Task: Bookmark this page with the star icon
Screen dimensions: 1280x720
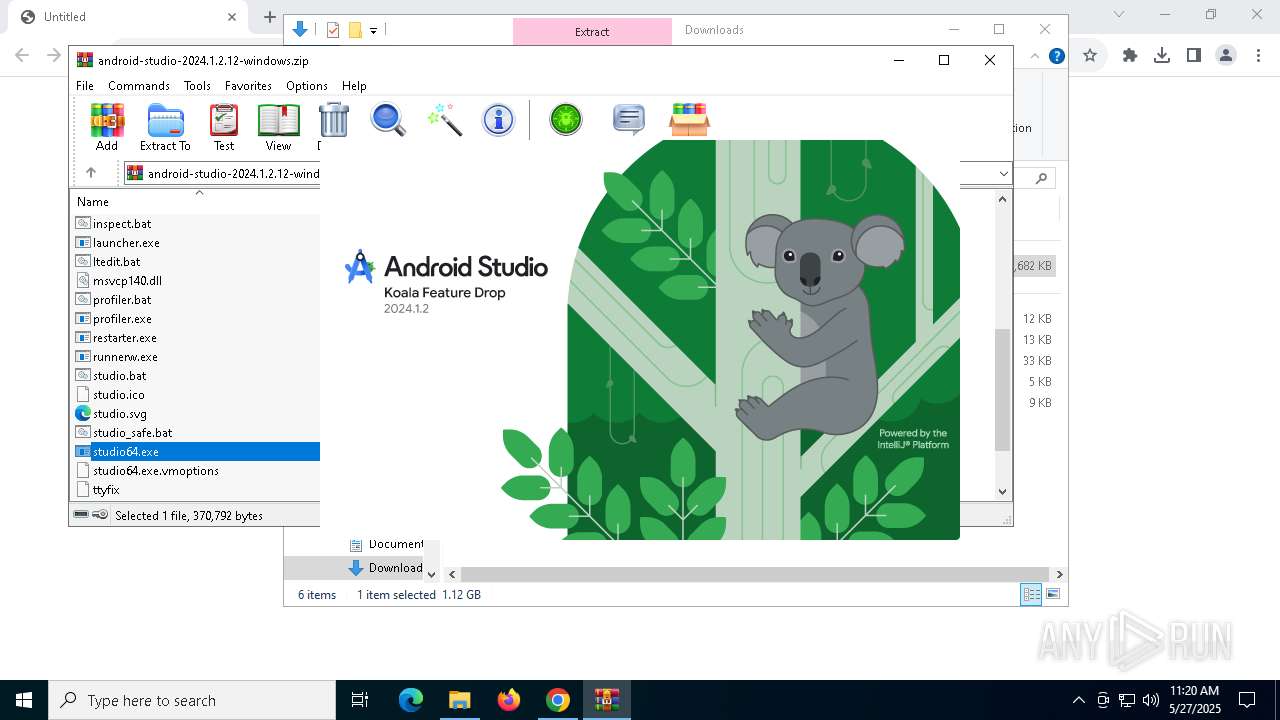Action: tap(1090, 56)
